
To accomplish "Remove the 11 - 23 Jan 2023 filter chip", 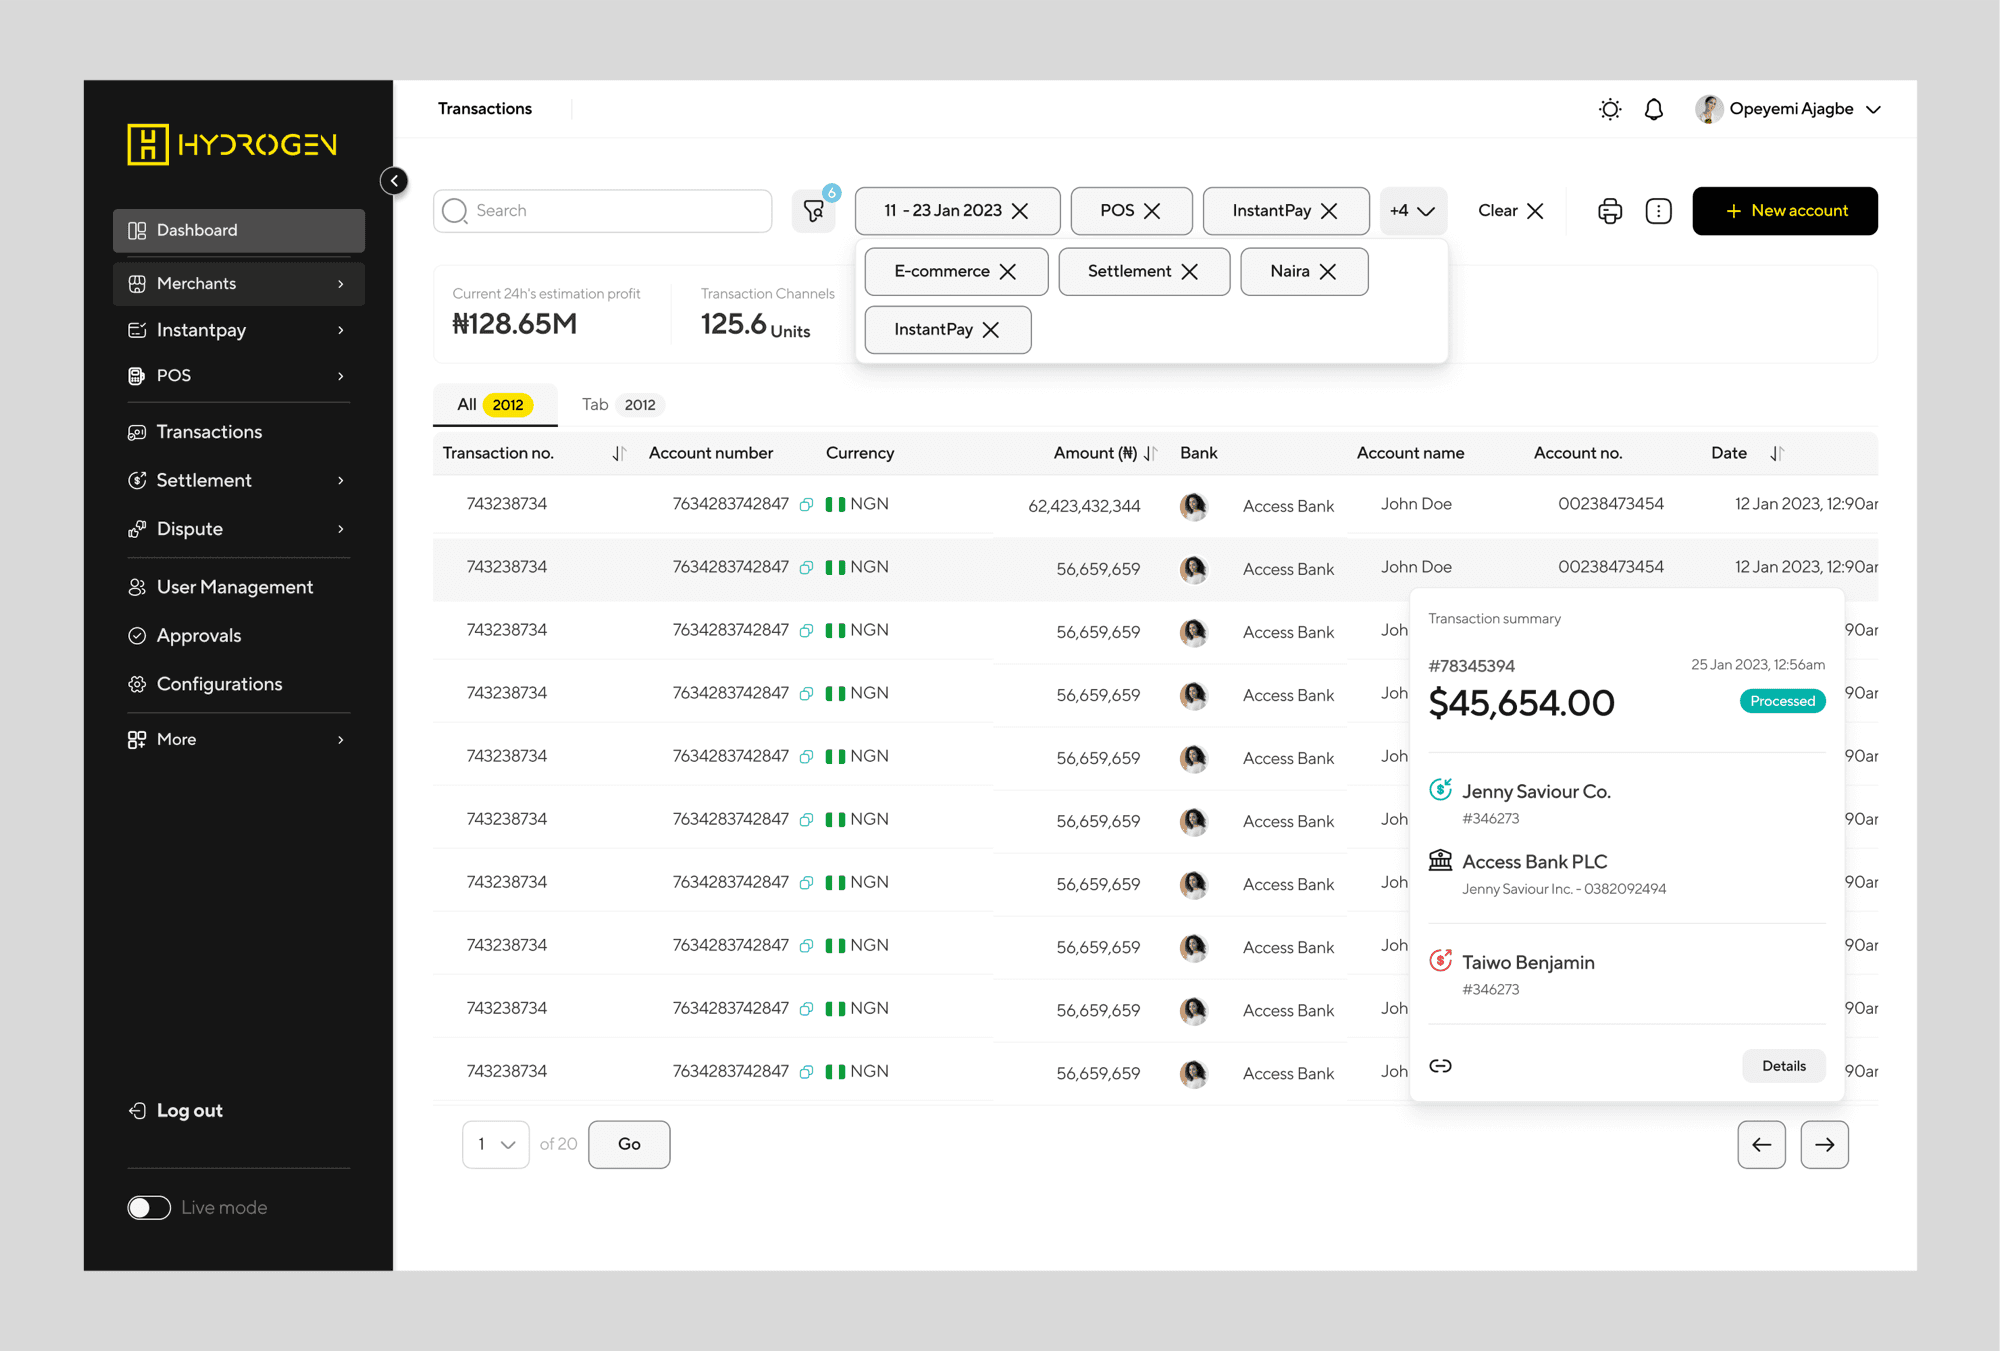I will point(1020,211).
